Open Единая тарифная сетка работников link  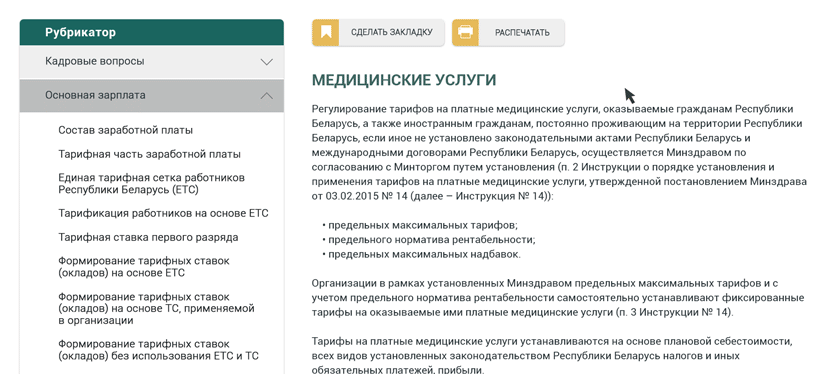click(152, 184)
